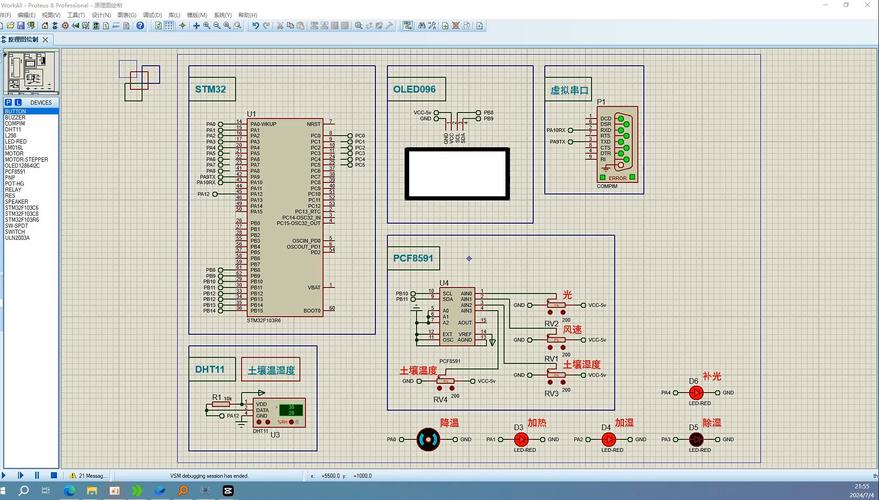Image resolution: width=879 pixels, height=500 pixels.
Task: Click the COMPIM P1 serial port component
Action: (617, 145)
